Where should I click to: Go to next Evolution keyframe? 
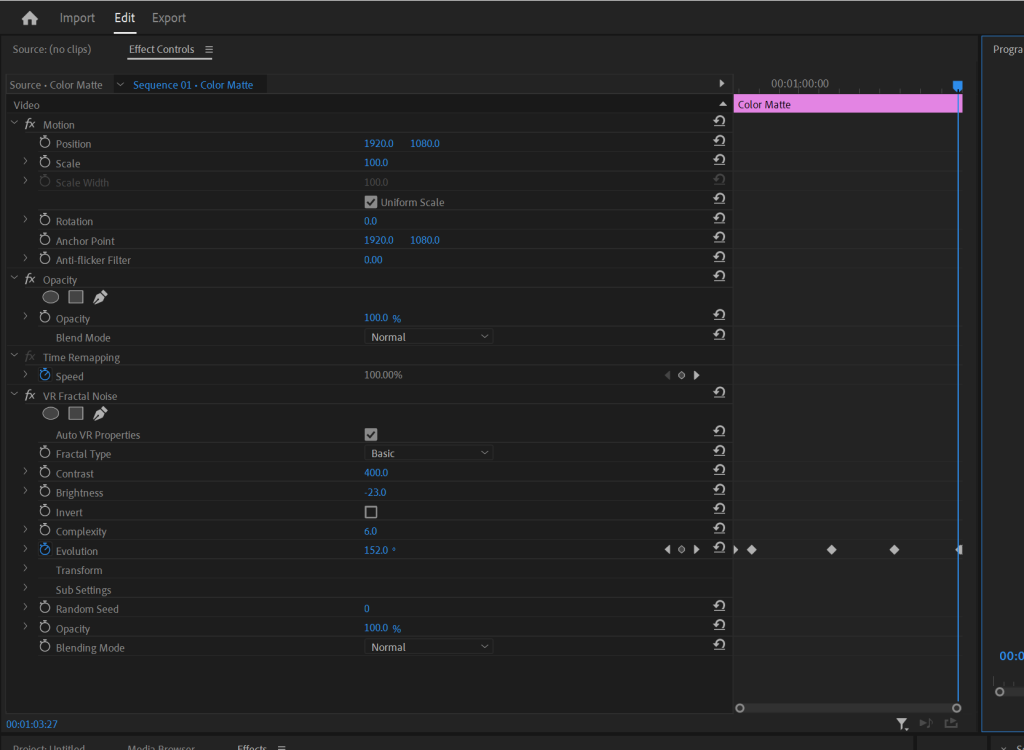coord(697,549)
